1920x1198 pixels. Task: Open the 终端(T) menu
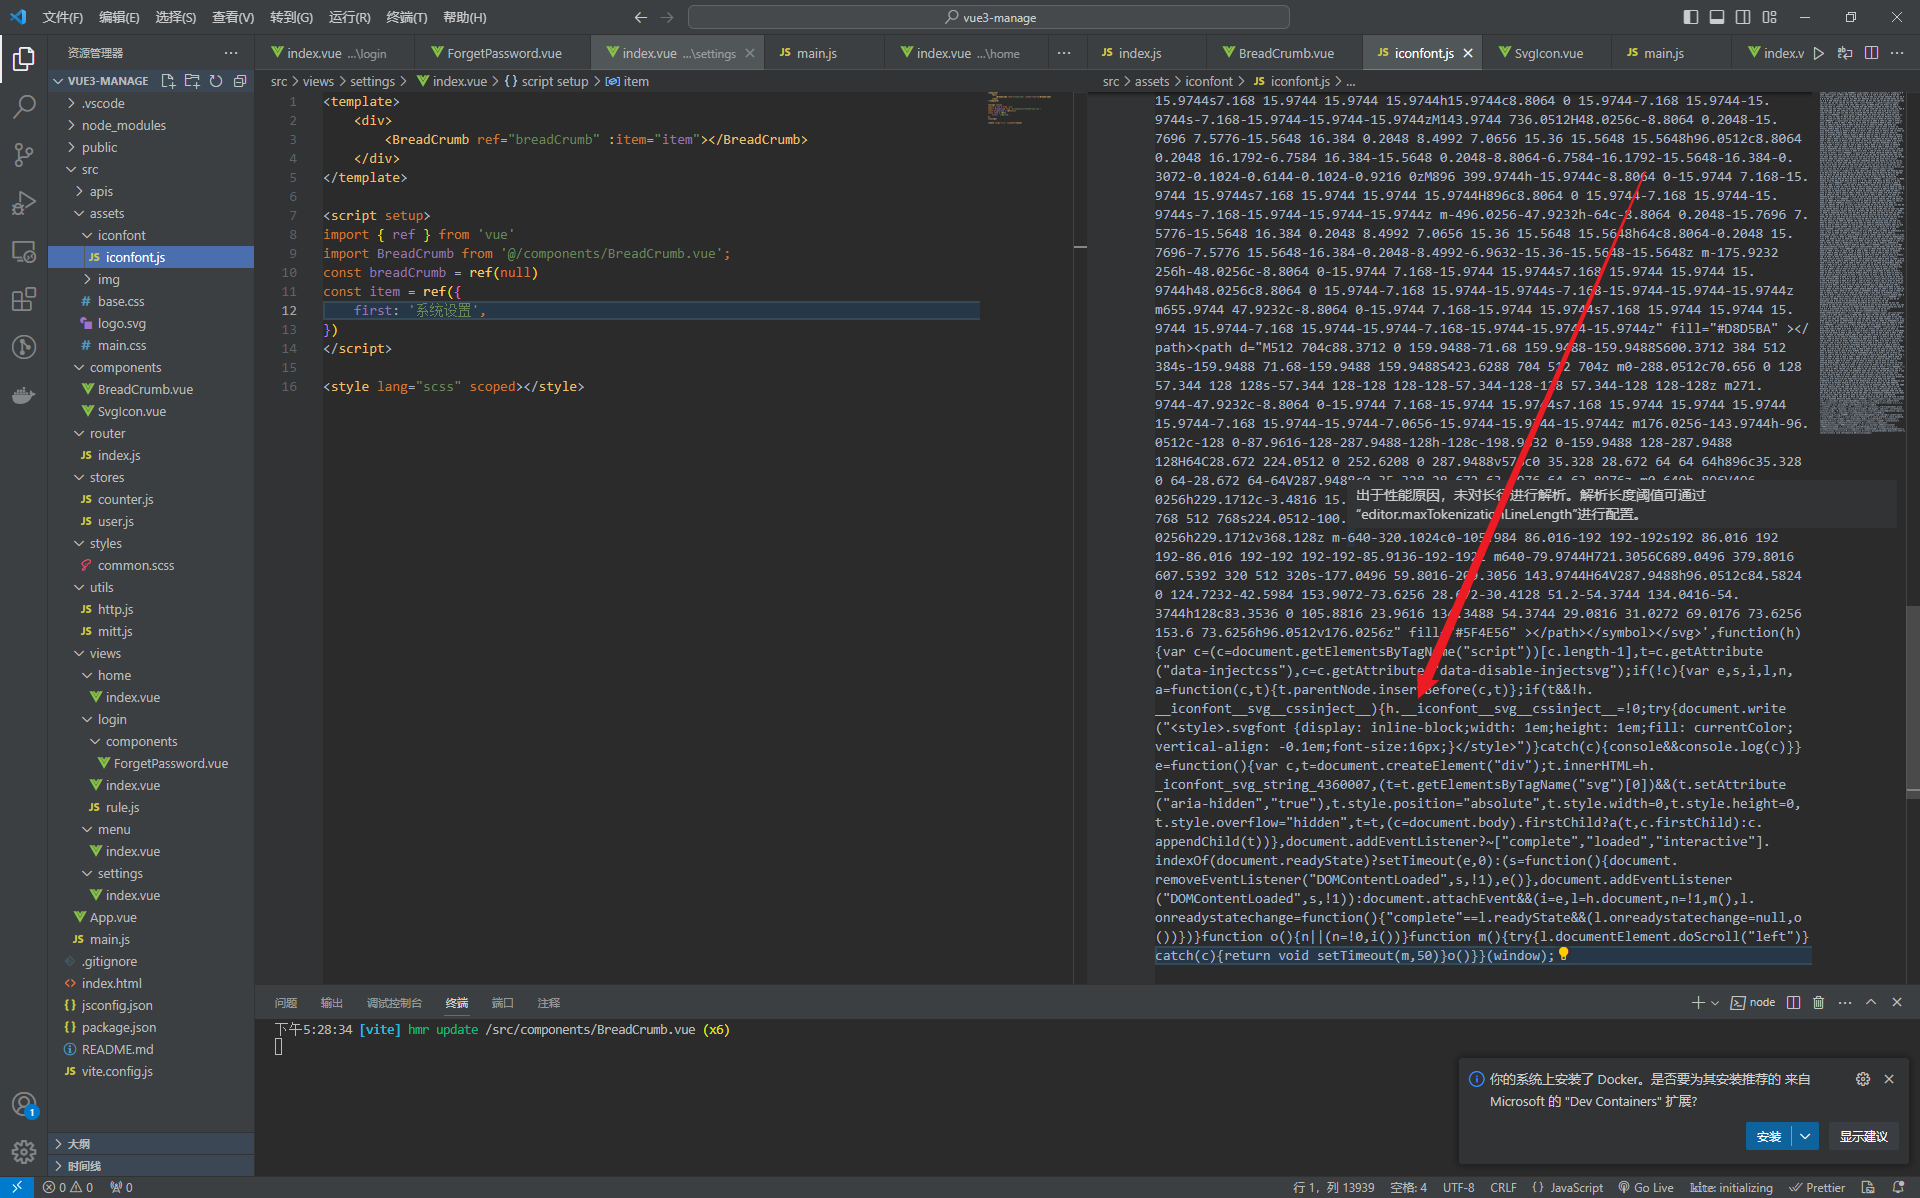(406, 17)
